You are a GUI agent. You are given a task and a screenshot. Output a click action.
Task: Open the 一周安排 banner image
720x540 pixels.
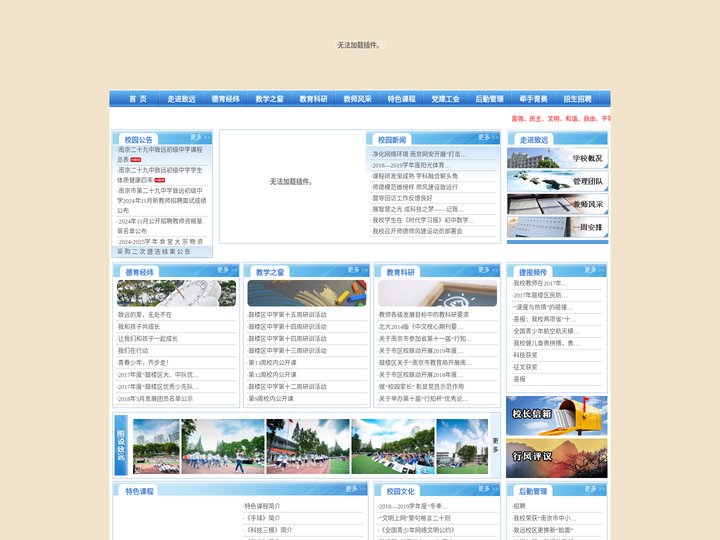(557, 227)
